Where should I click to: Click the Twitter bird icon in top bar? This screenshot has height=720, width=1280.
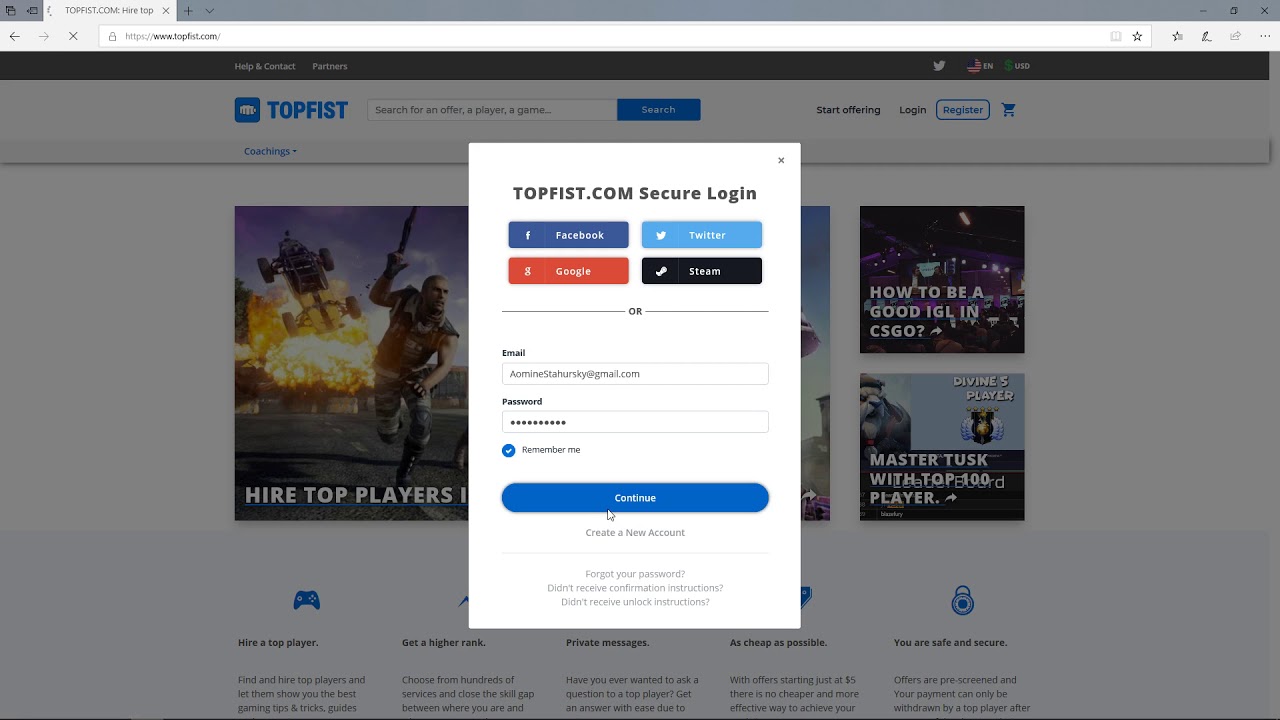[x=939, y=66]
